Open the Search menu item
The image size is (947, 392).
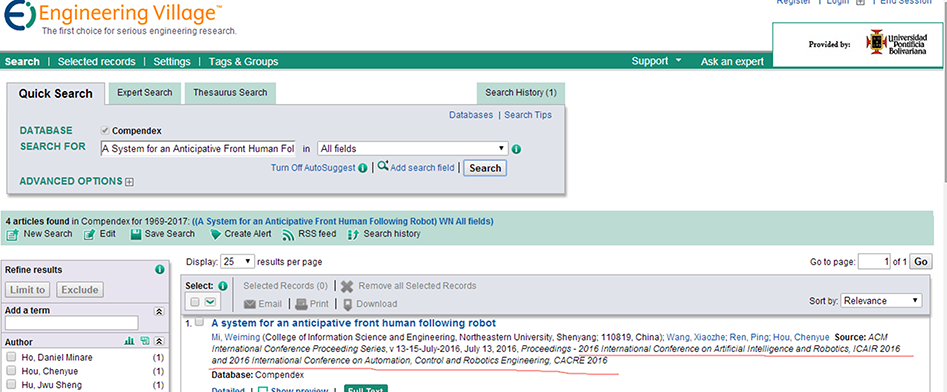22,62
